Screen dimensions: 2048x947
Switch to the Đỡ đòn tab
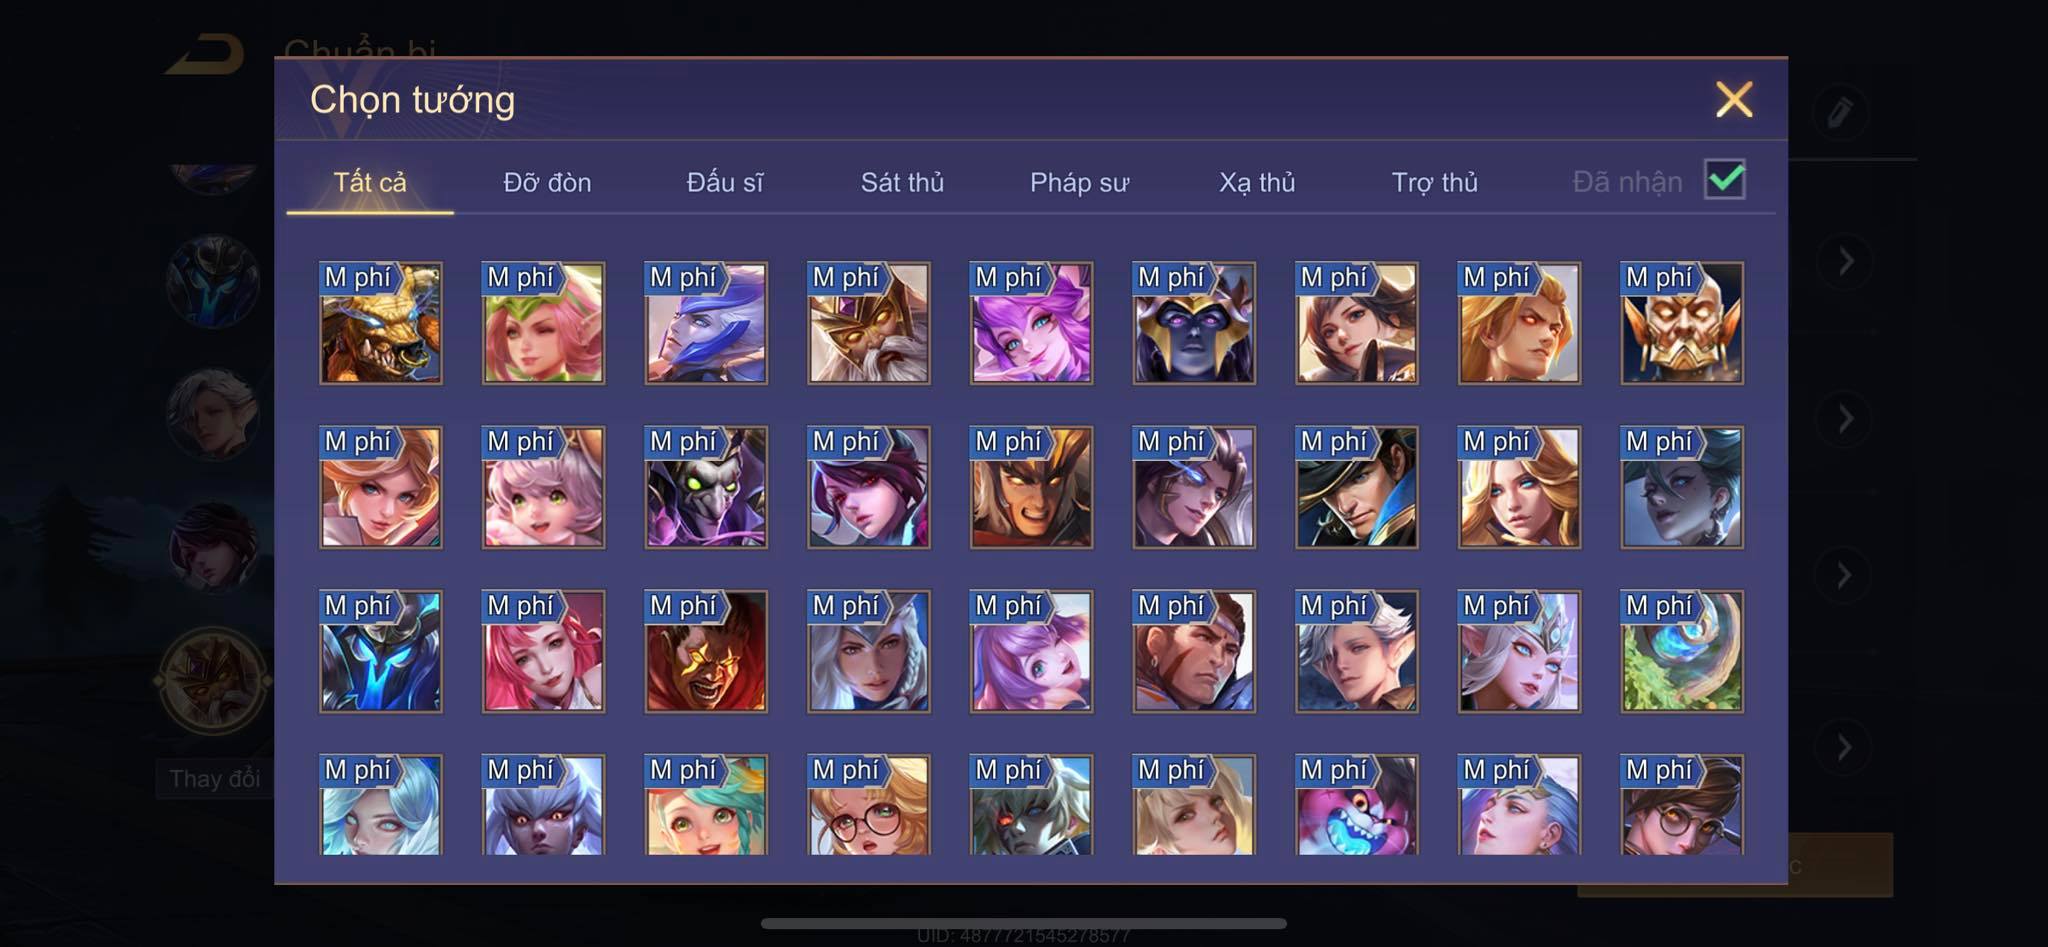[x=547, y=182]
